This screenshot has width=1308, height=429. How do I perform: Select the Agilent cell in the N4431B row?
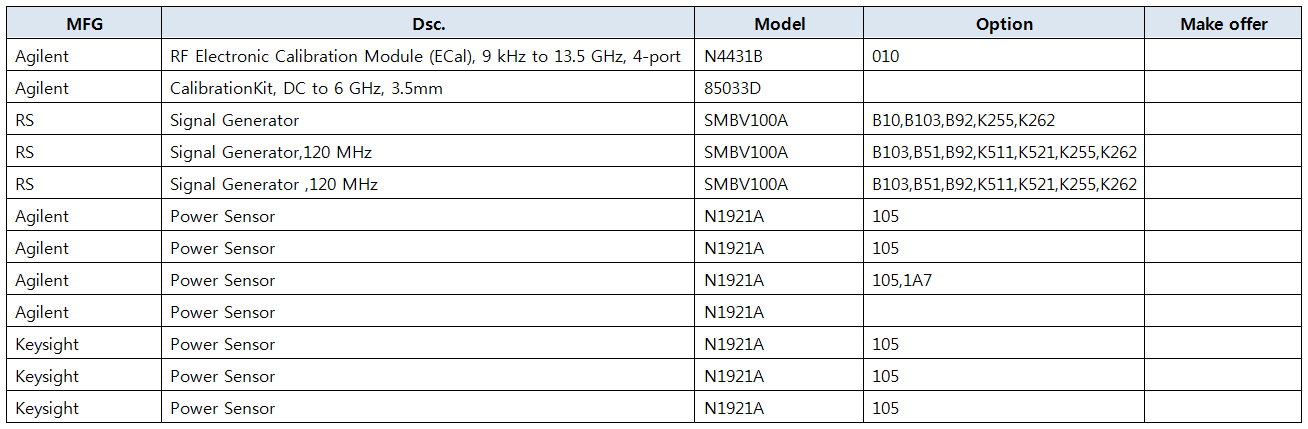click(42, 56)
